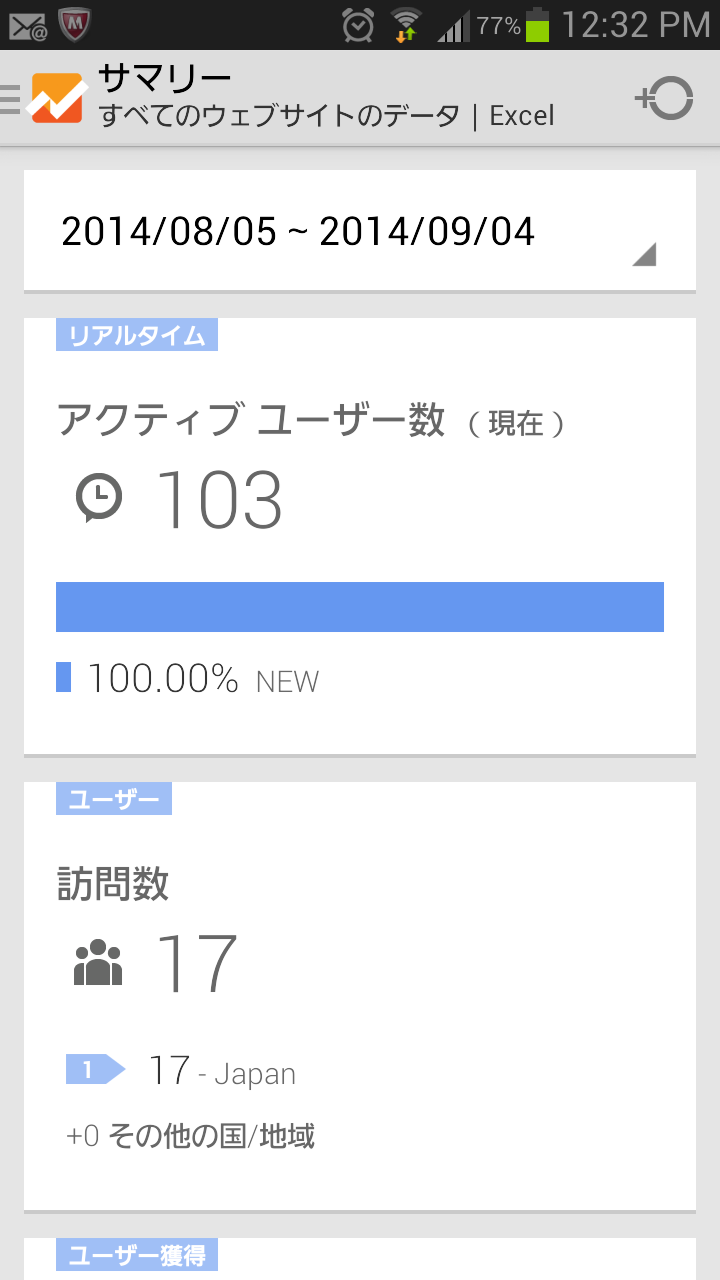Screen dimensions: 720x1280
Task: Tap the blue rank 1 arrow badge
Action: 95,1070
